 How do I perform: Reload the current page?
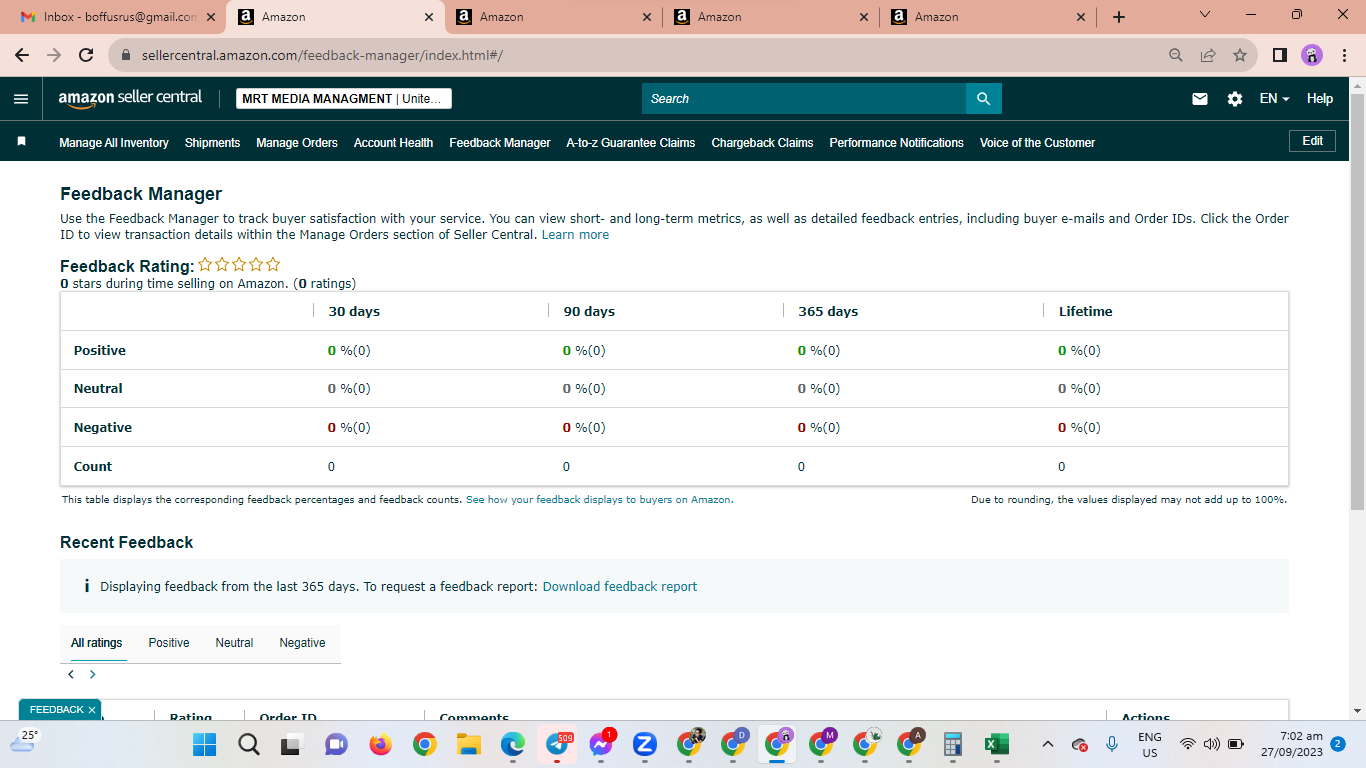86,55
